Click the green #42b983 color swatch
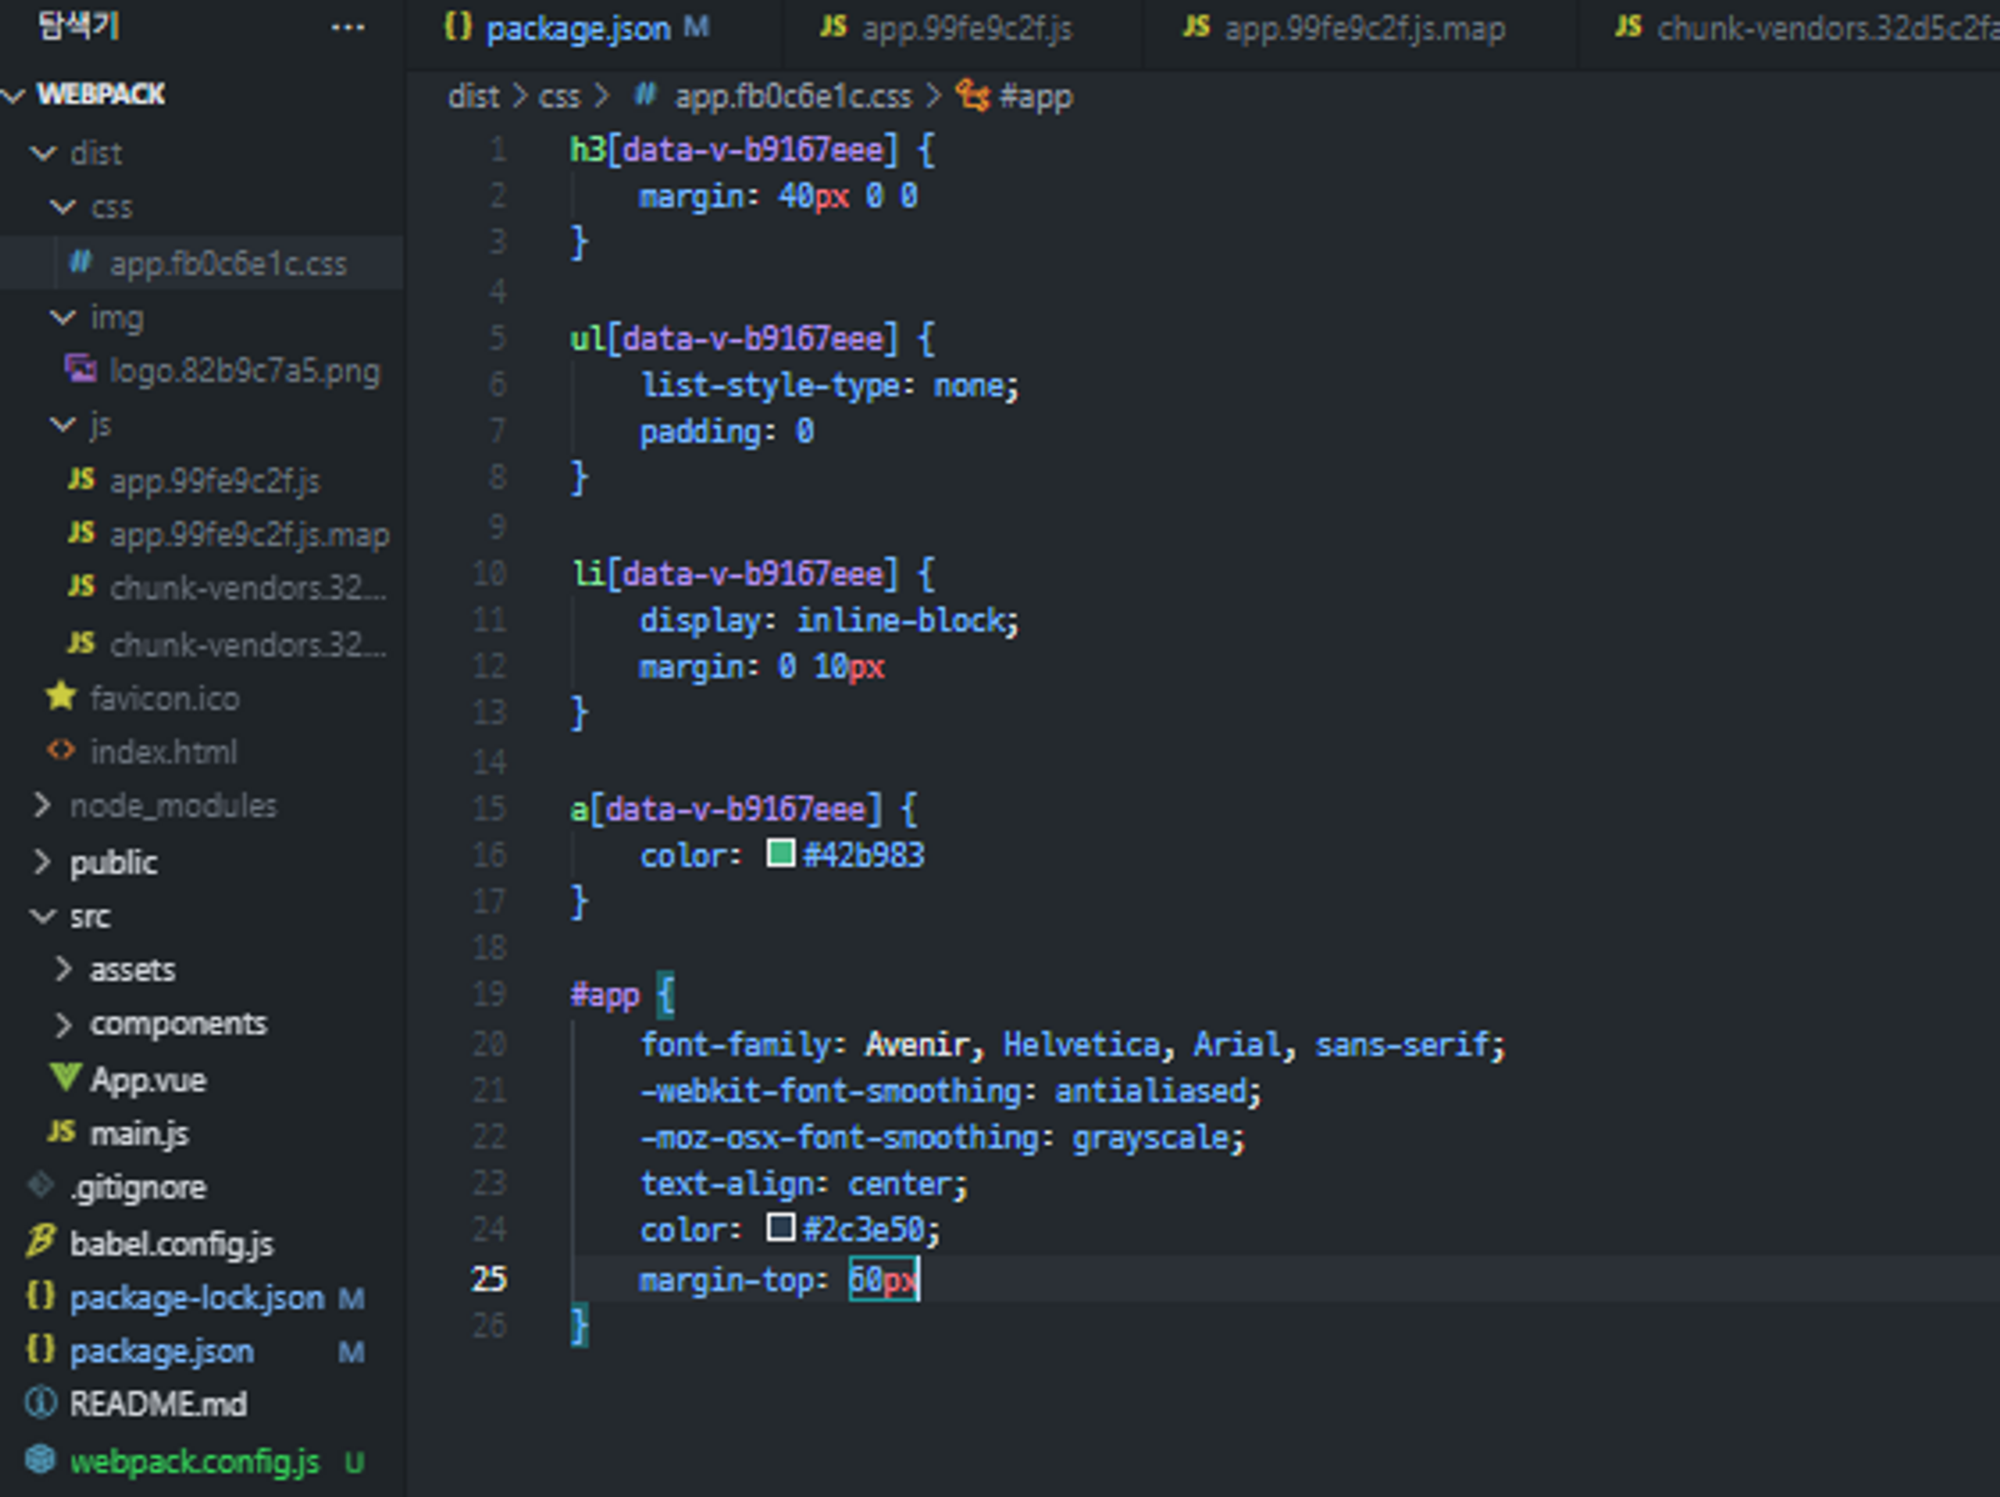2000x1497 pixels. (780, 853)
